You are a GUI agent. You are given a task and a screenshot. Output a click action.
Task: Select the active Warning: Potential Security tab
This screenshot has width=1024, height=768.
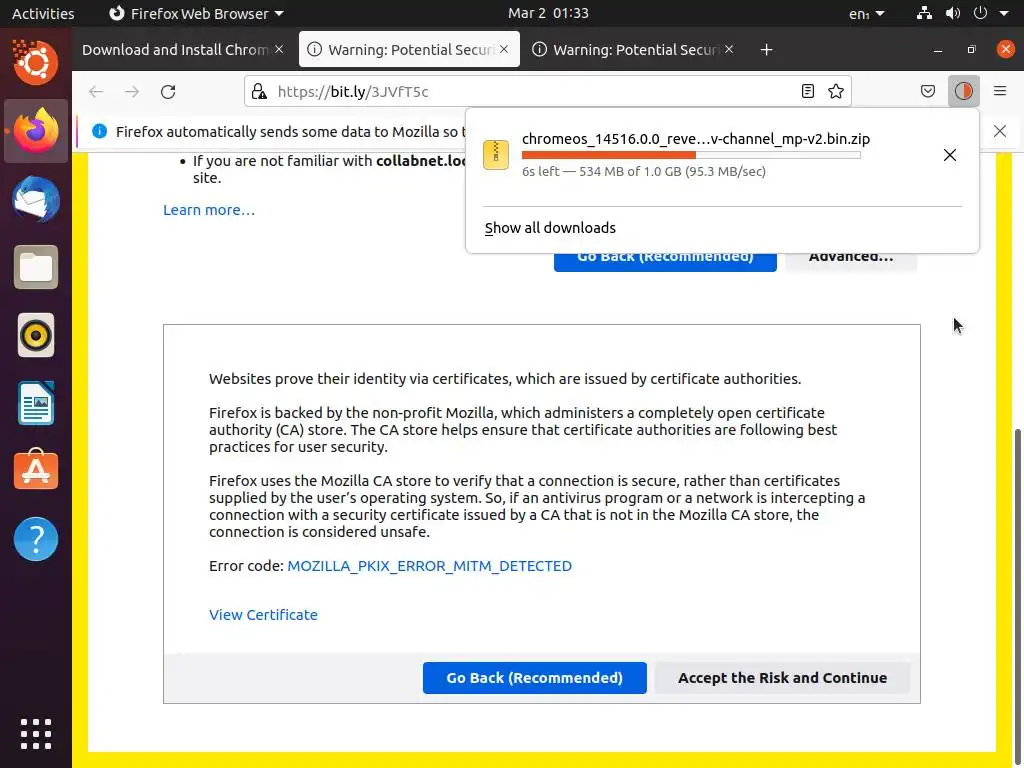[410, 50]
